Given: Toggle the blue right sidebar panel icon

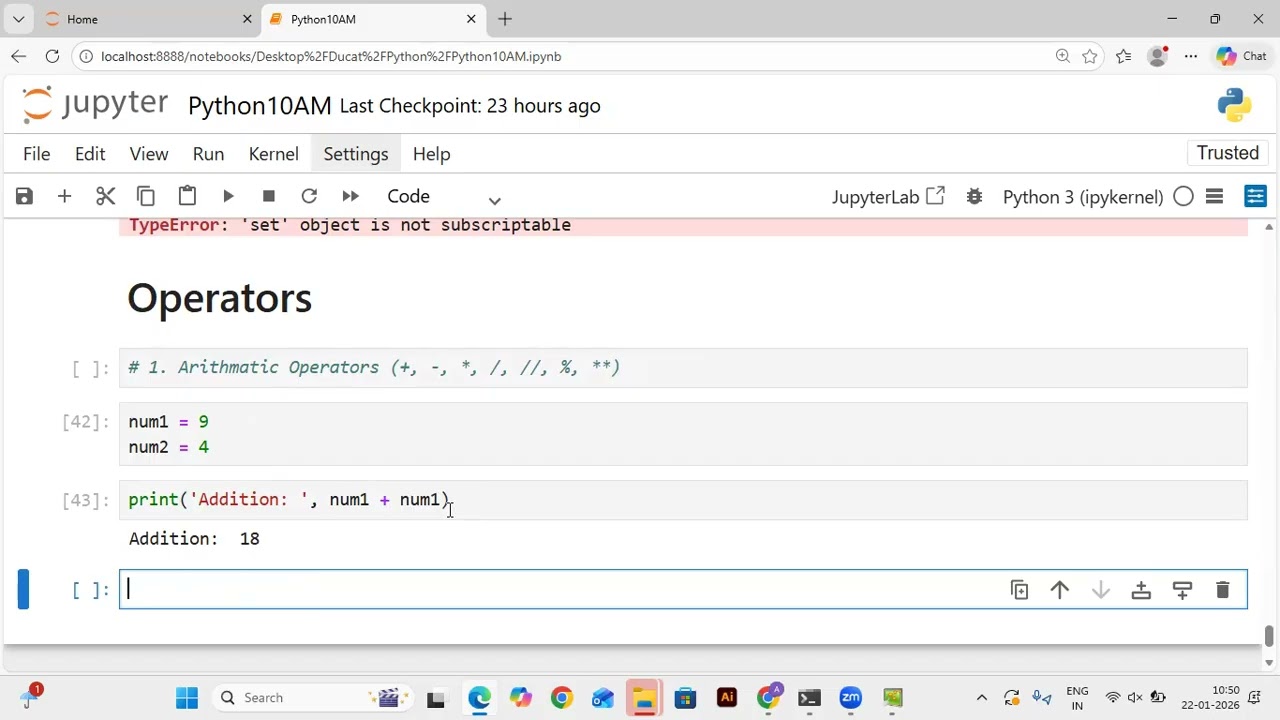Looking at the screenshot, I should (x=1255, y=196).
